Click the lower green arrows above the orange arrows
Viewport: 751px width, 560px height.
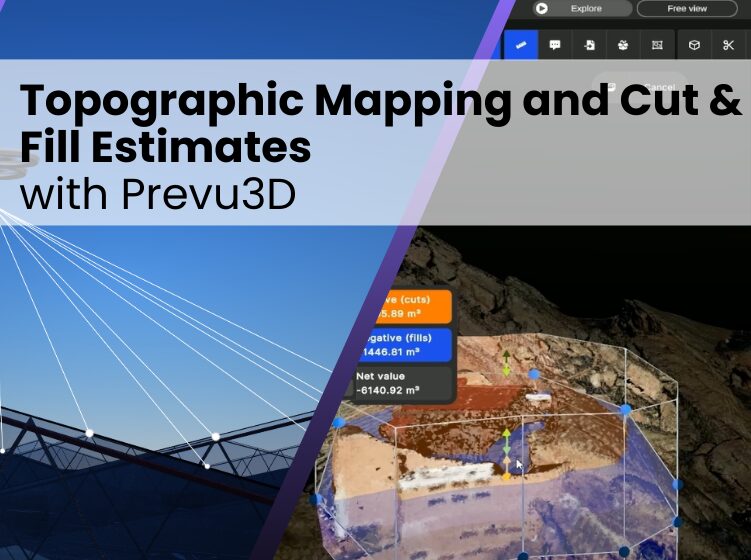tap(506, 442)
